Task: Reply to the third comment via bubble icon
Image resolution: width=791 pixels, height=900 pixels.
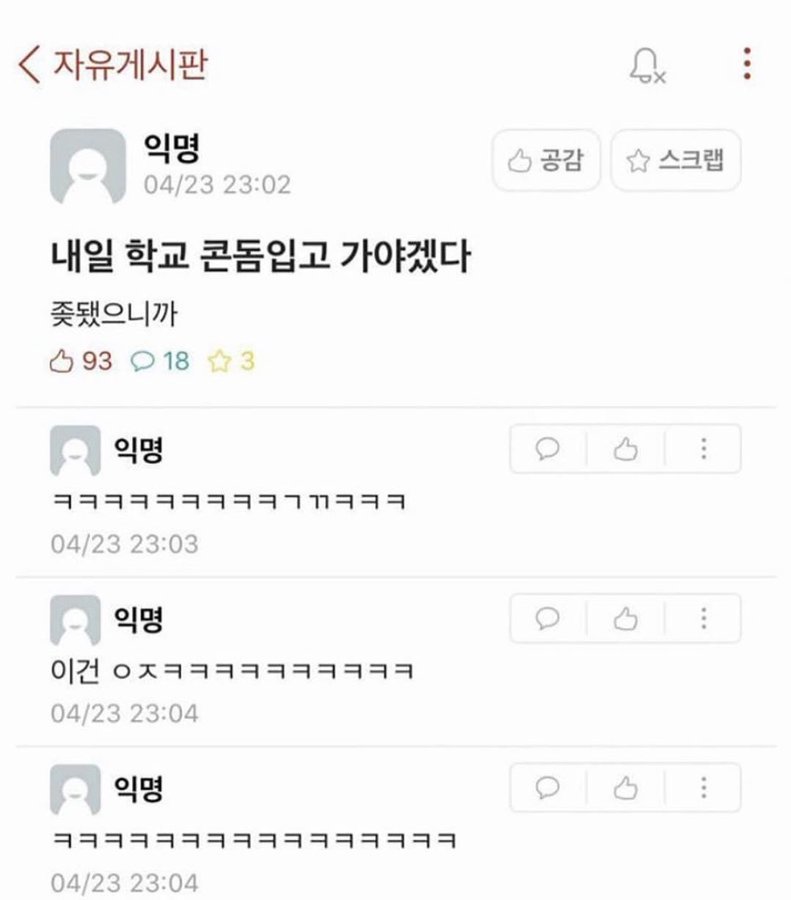Action: (548, 788)
